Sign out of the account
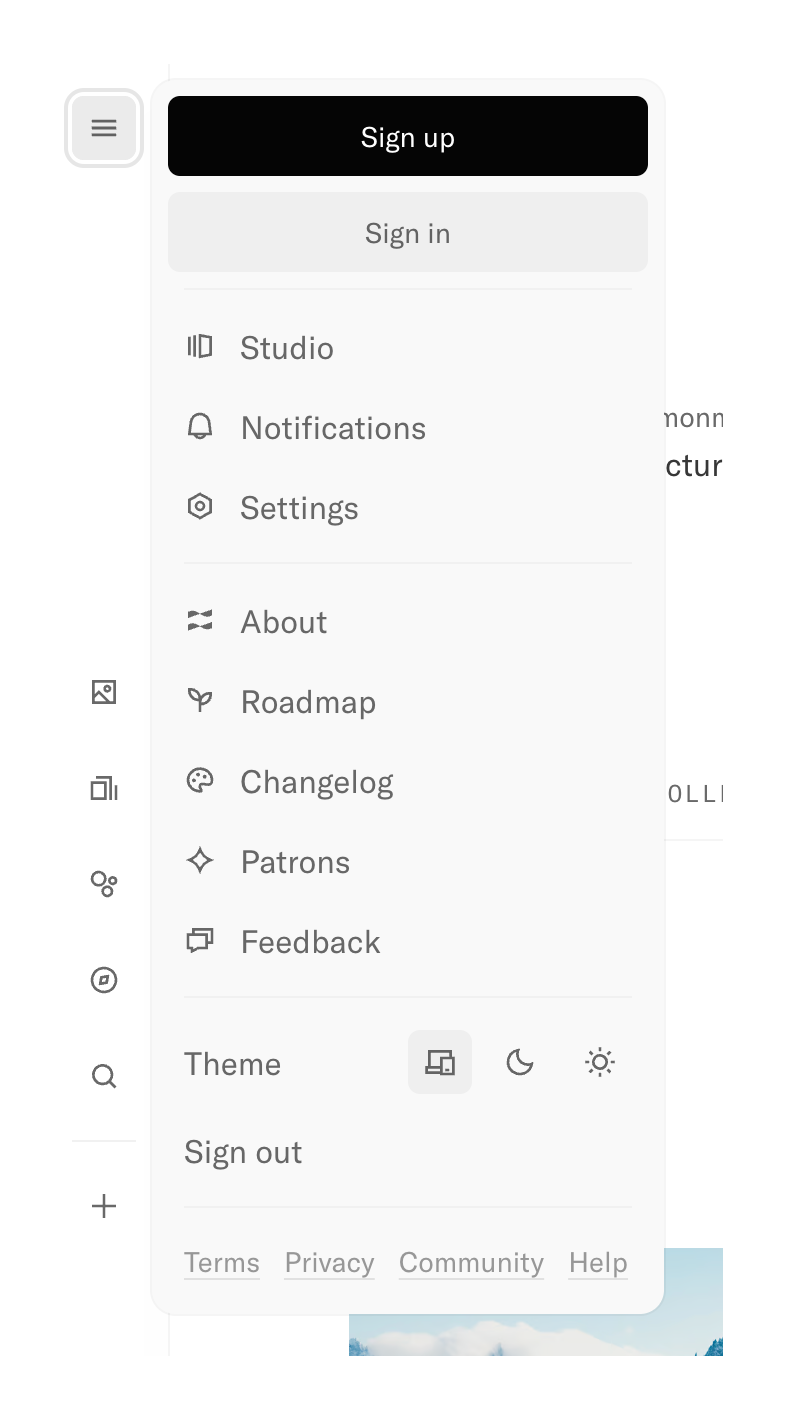787x1420 pixels. [242, 1151]
